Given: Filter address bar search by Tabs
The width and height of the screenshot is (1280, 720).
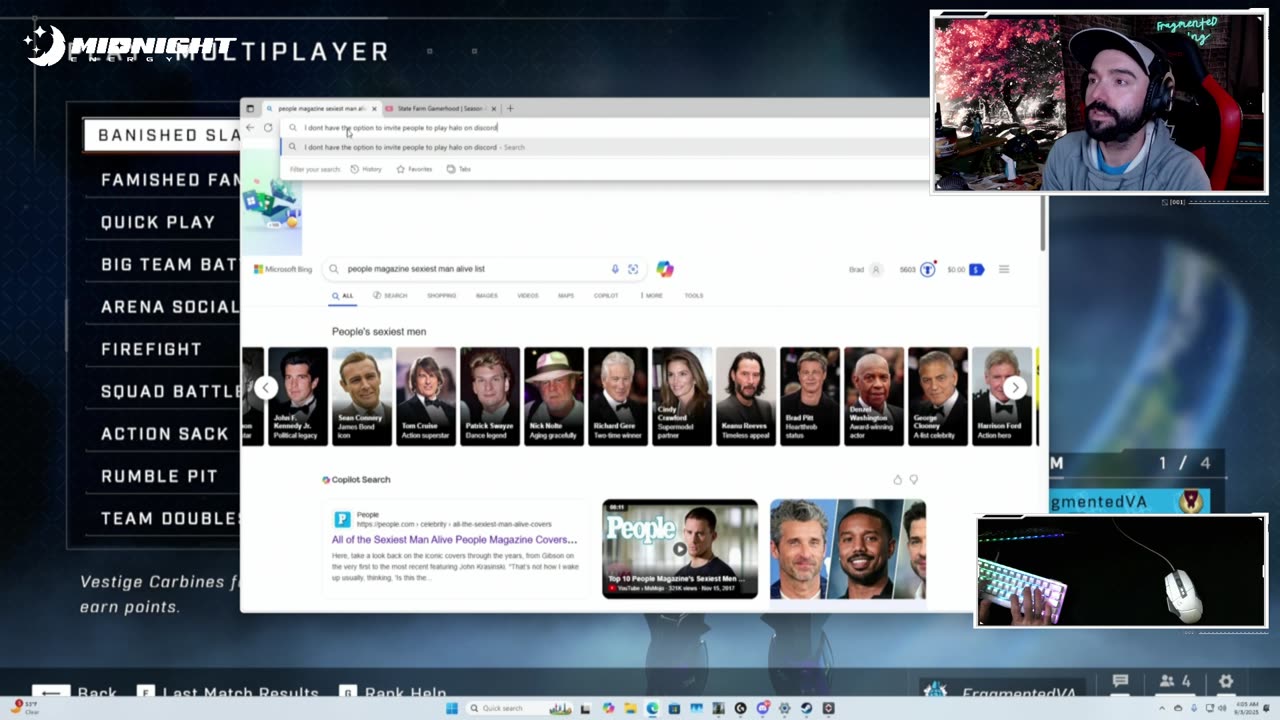Looking at the screenshot, I should point(459,169).
